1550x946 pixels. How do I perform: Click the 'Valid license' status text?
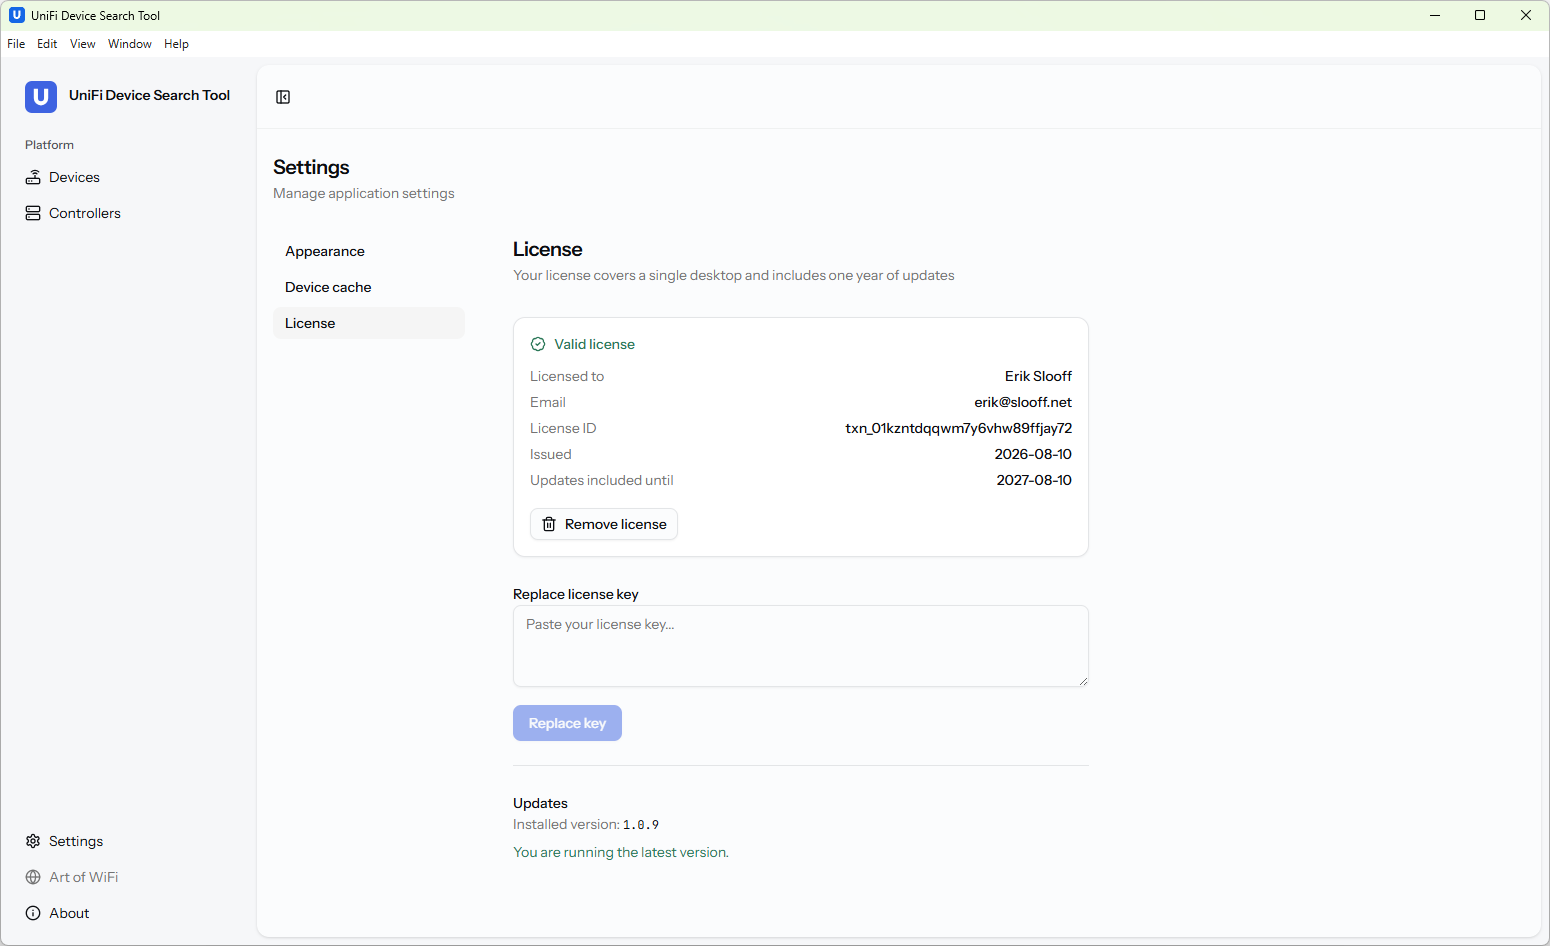click(595, 344)
